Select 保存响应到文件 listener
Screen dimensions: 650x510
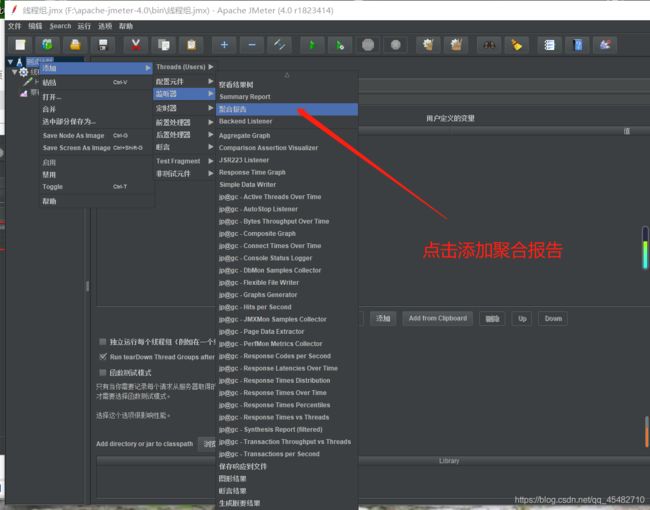(287, 466)
